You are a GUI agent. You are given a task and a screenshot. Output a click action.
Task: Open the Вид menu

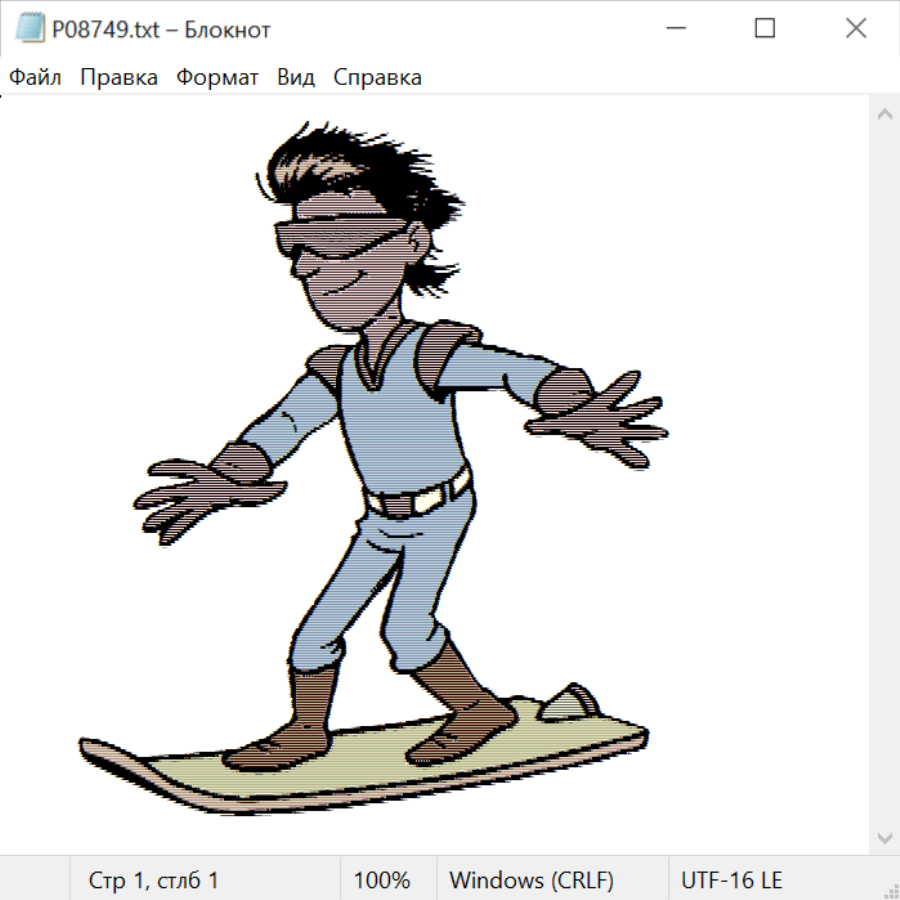tap(296, 78)
